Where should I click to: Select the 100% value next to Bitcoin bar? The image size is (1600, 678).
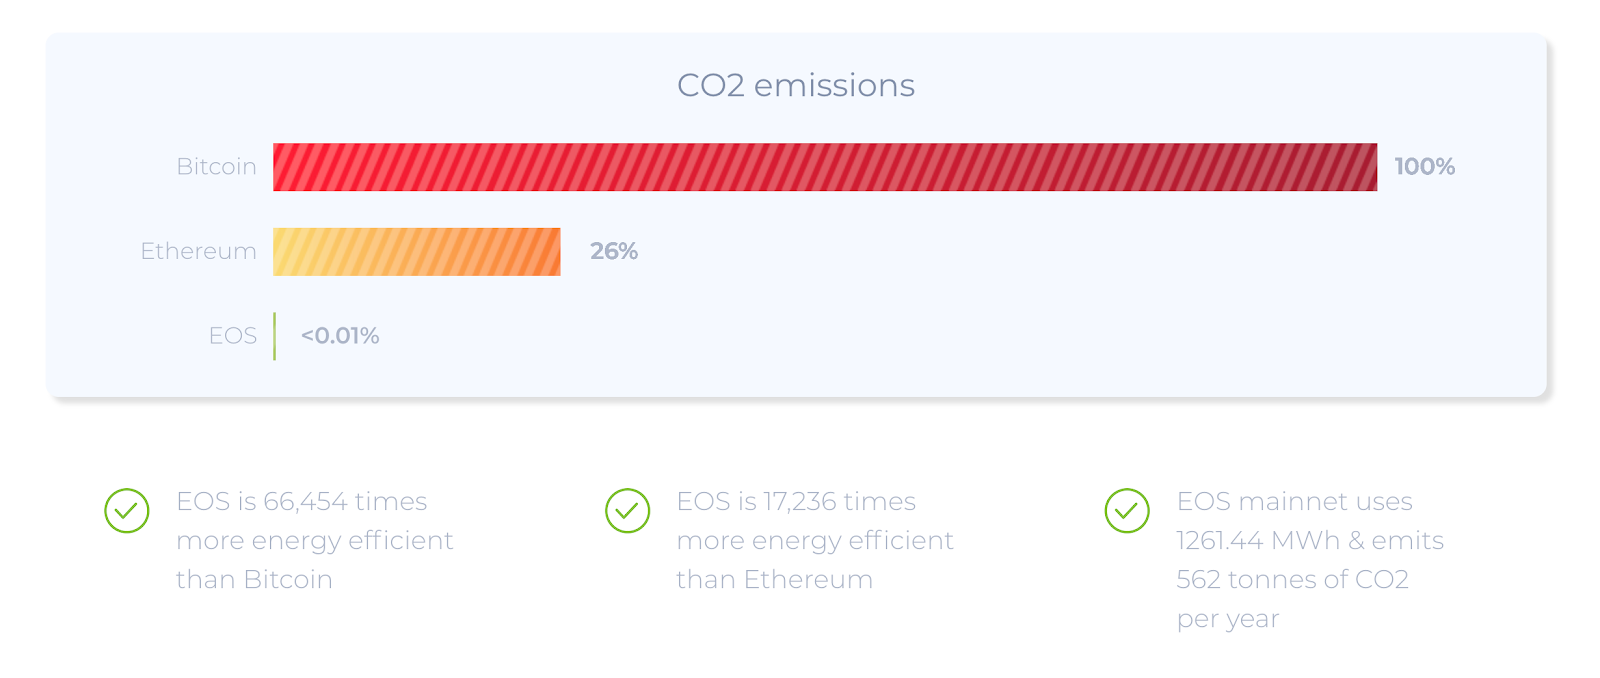click(x=1424, y=167)
